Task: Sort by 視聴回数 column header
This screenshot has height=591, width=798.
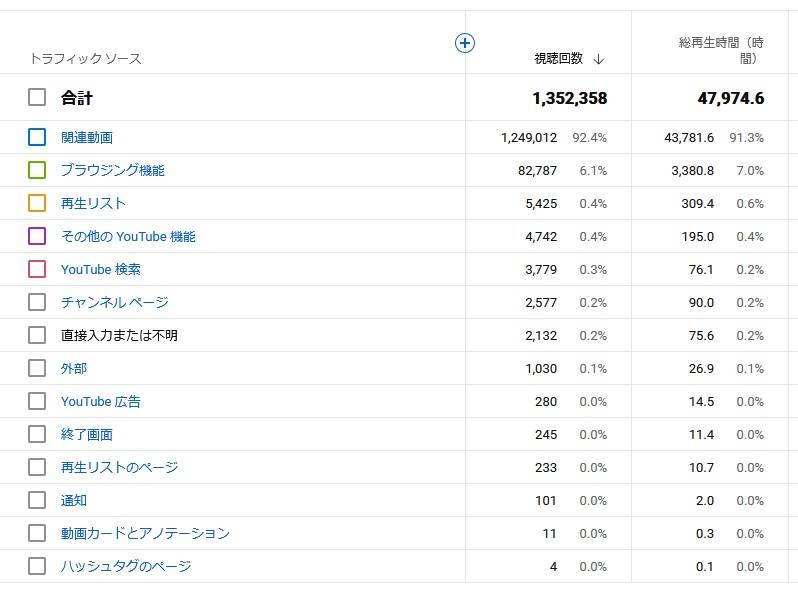Action: click(558, 59)
